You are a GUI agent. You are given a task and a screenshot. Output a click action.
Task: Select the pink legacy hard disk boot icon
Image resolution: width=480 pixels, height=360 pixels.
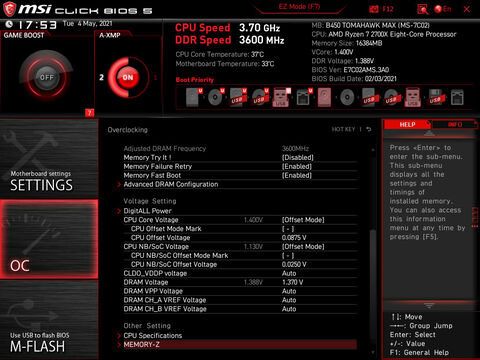tap(324, 97)
